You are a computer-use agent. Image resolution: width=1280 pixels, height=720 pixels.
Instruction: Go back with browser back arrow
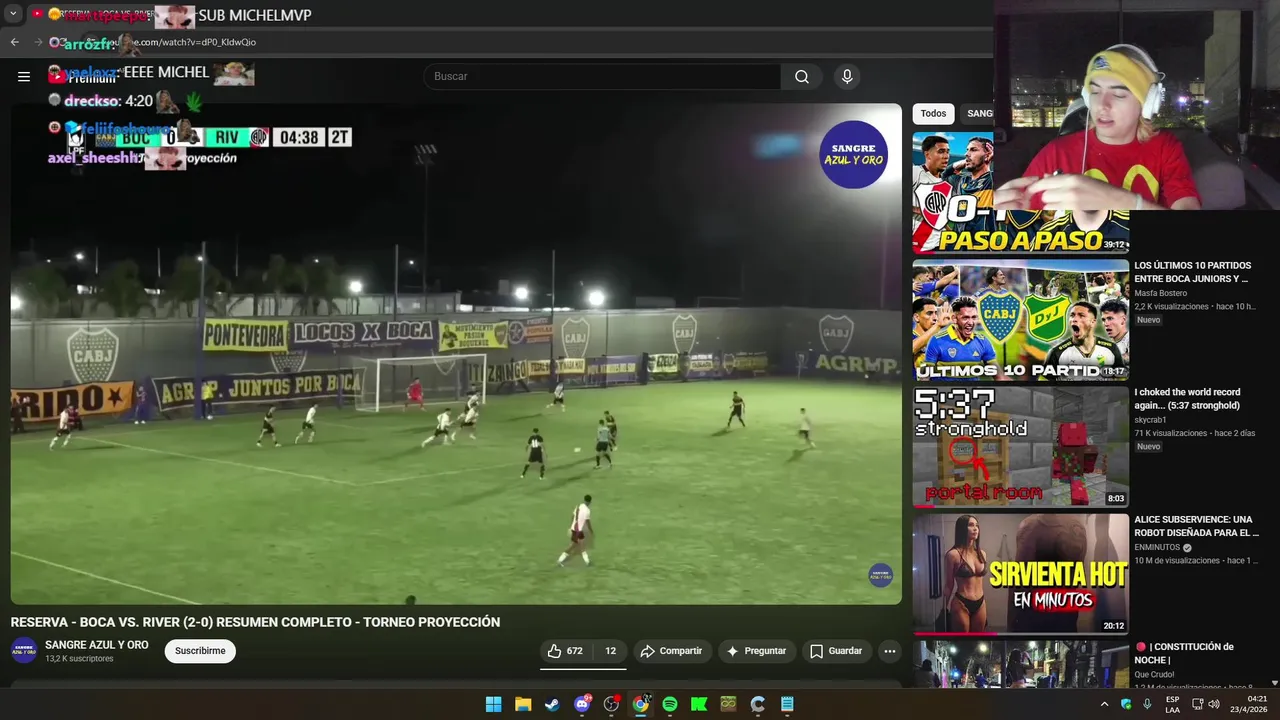(14, 42)
